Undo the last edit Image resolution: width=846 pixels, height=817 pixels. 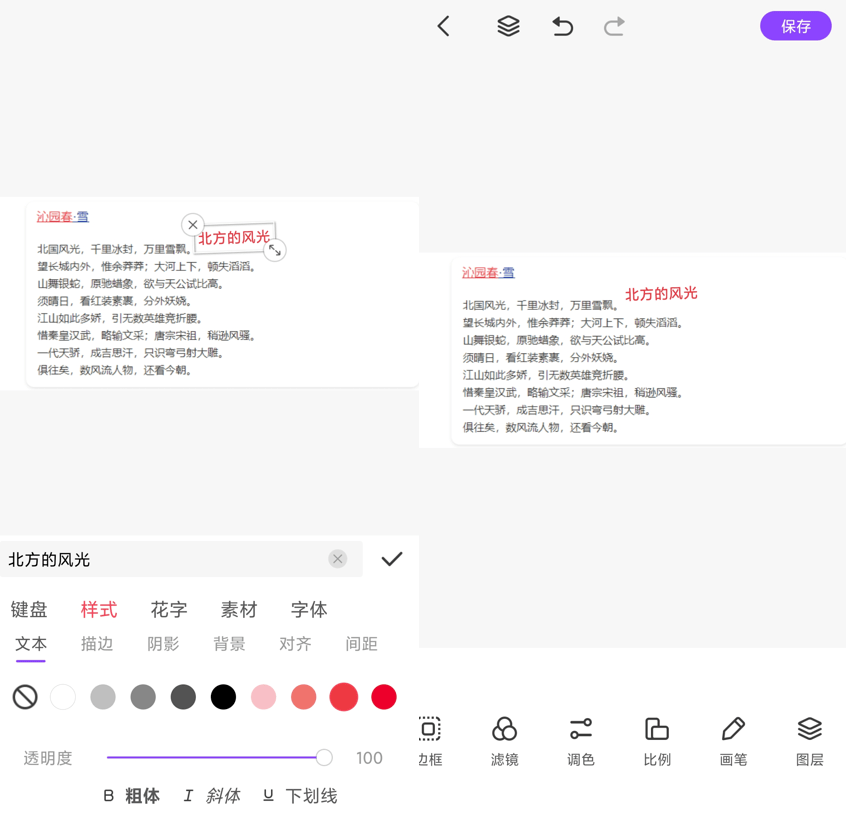(x=562, y=26)
